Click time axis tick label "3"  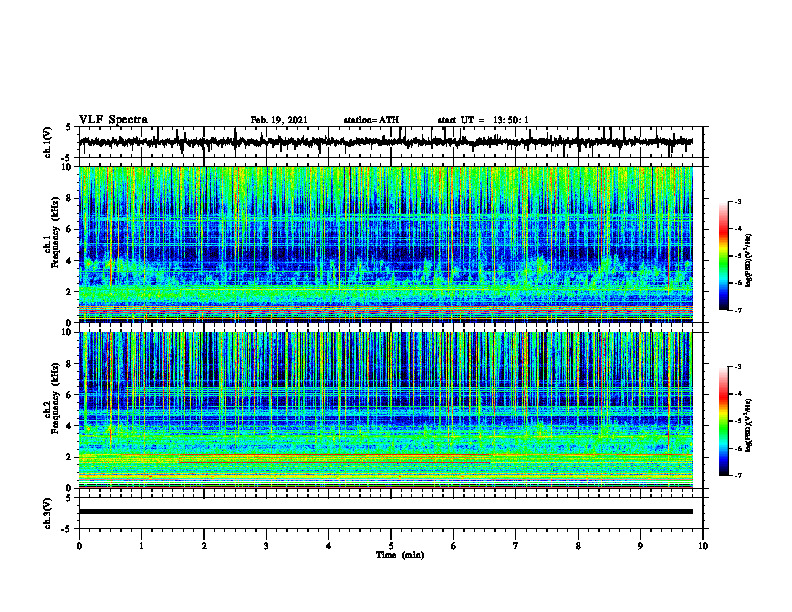(x=266, y=546)
